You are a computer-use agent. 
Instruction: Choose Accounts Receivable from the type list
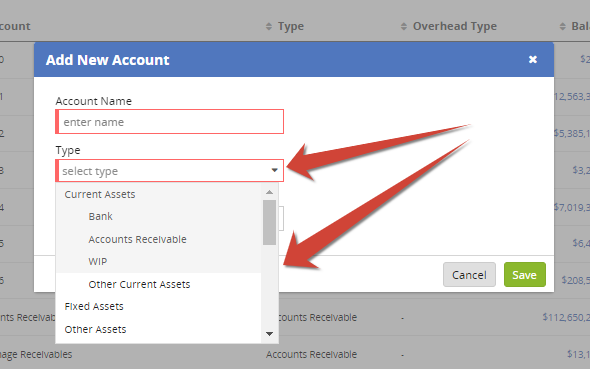point(137,239)
